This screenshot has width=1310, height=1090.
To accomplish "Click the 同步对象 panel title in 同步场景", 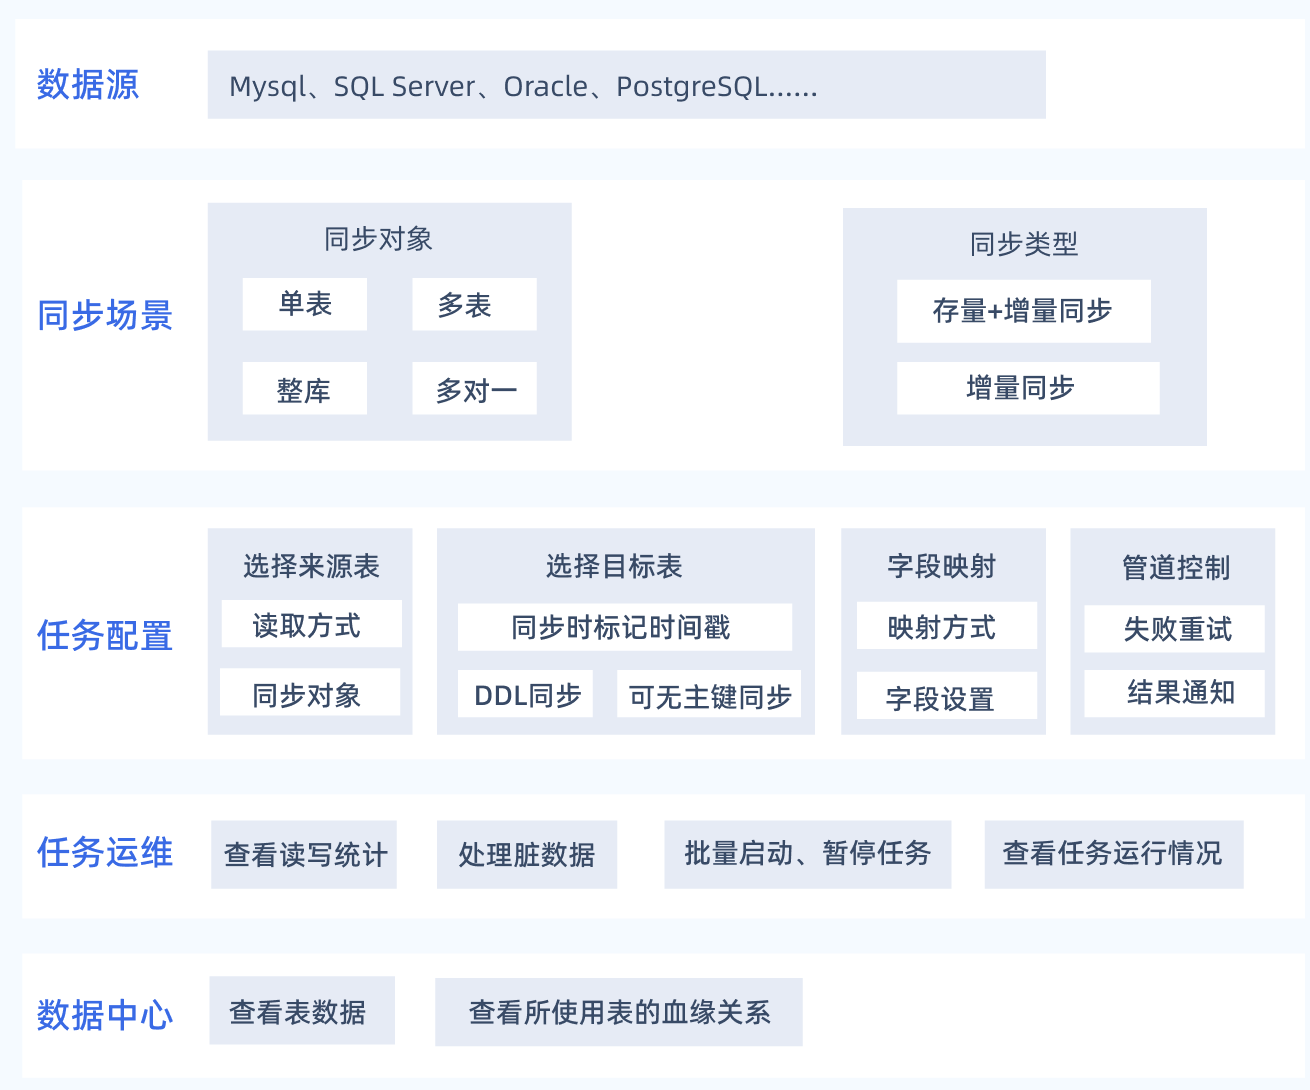I will tap(378, 239).
